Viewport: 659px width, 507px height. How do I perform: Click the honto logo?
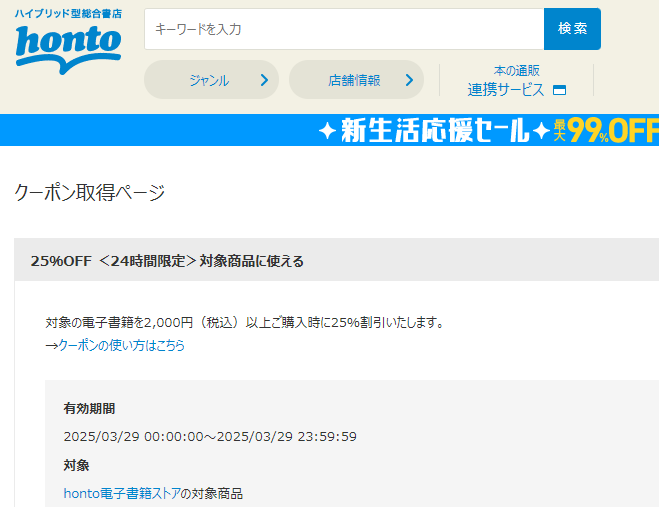point(69,49)
